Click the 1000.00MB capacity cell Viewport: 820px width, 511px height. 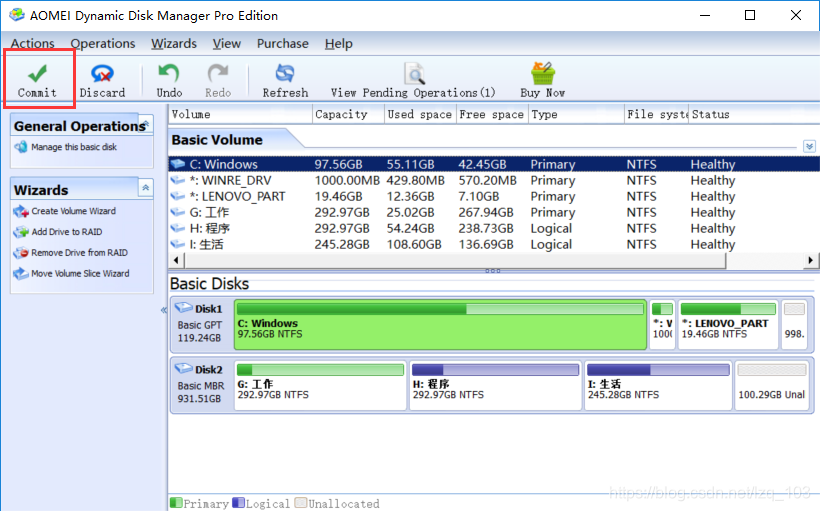(x=347, y=180)
